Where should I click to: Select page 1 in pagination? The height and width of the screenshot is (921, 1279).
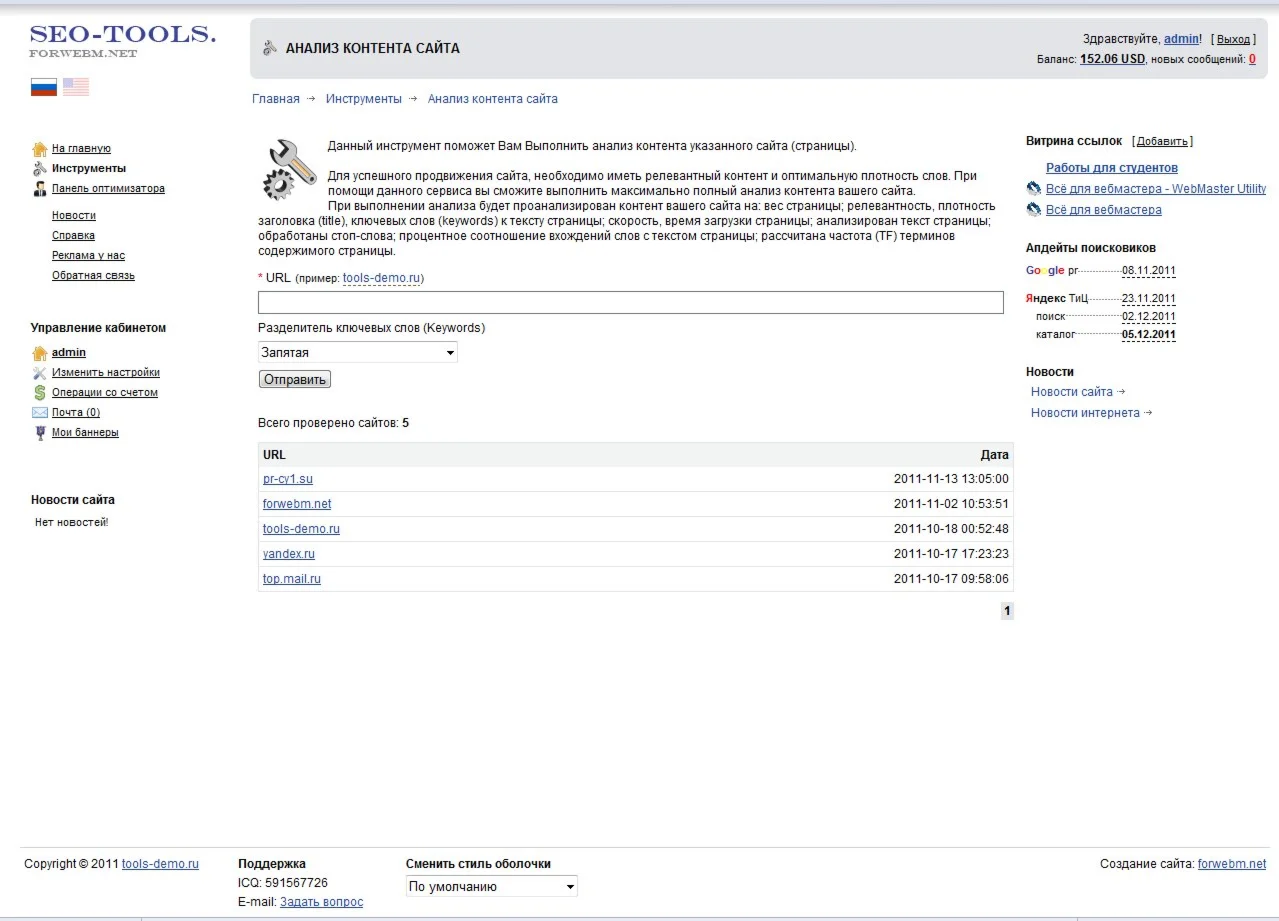coord(1007,611)
